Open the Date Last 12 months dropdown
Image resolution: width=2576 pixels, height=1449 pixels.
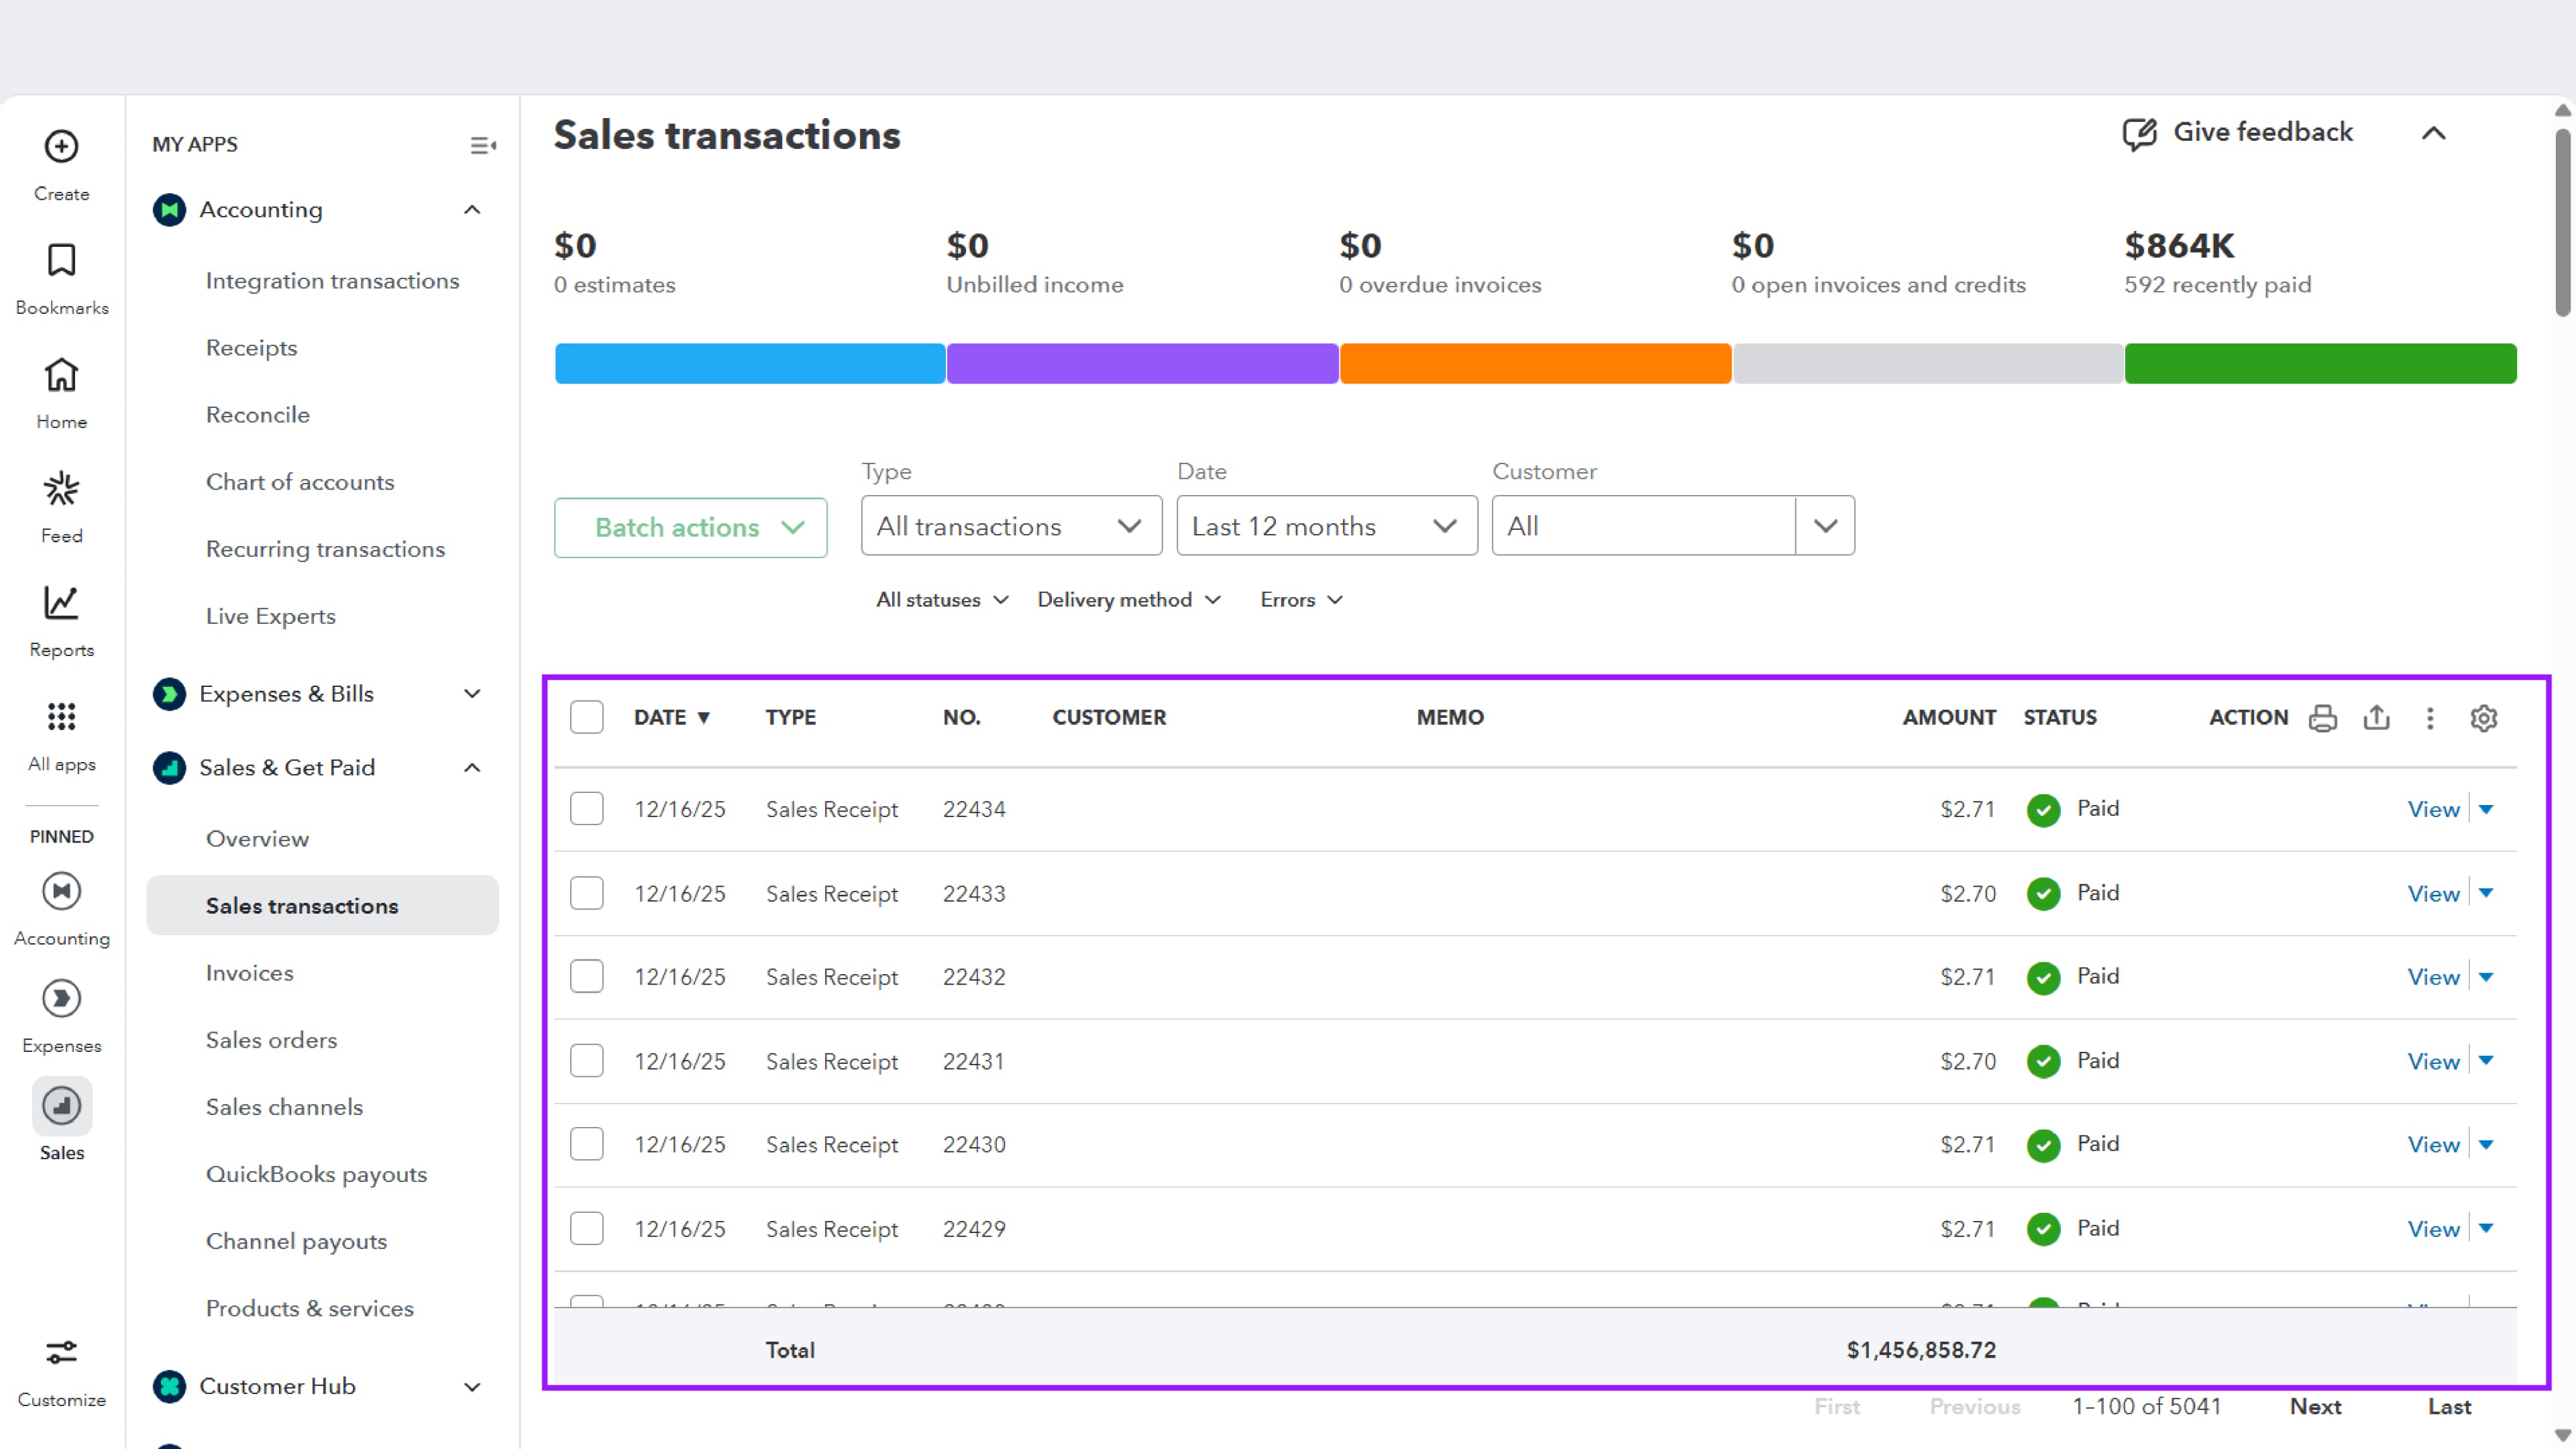[x=1326, y=526]
